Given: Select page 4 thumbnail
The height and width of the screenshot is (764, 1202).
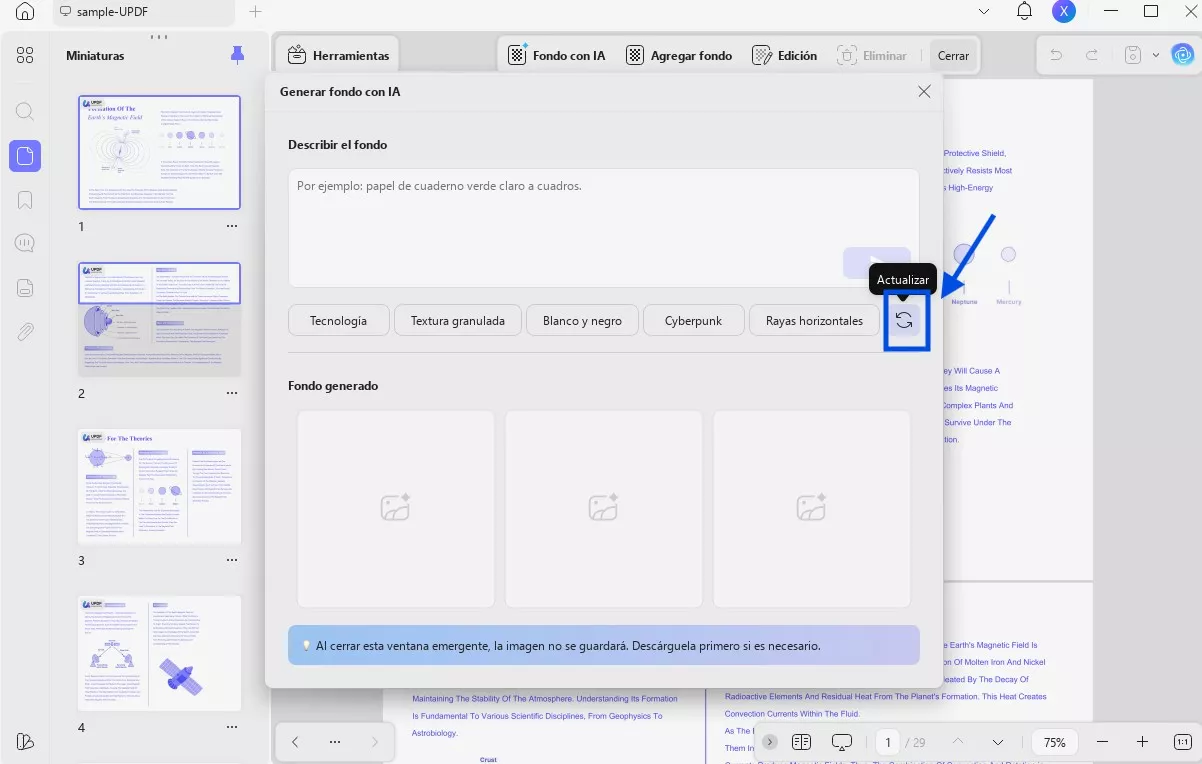Looking at the screenshot, I should point(160,653).
